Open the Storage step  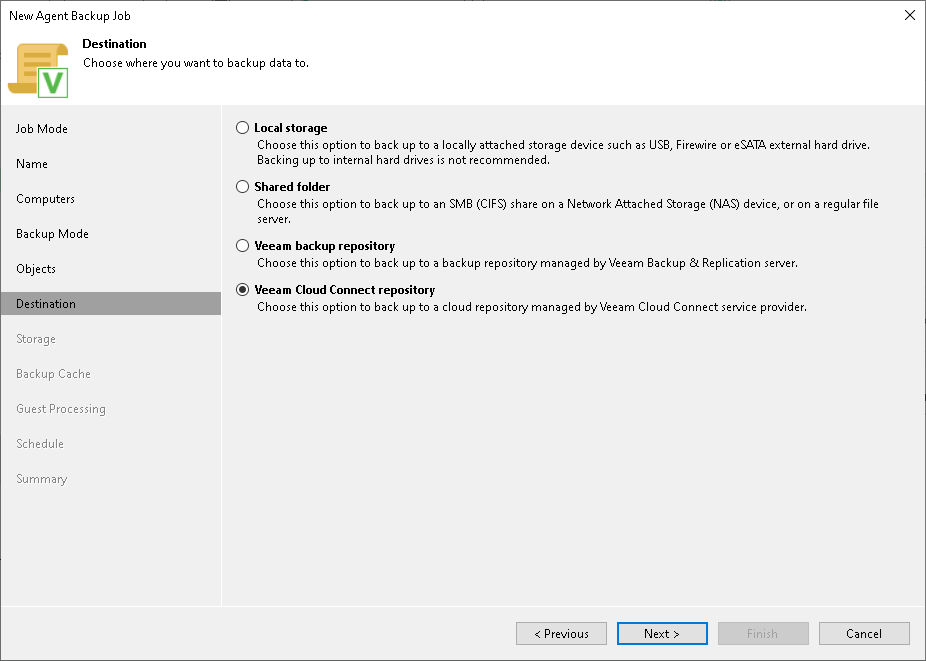pos(35,338)
